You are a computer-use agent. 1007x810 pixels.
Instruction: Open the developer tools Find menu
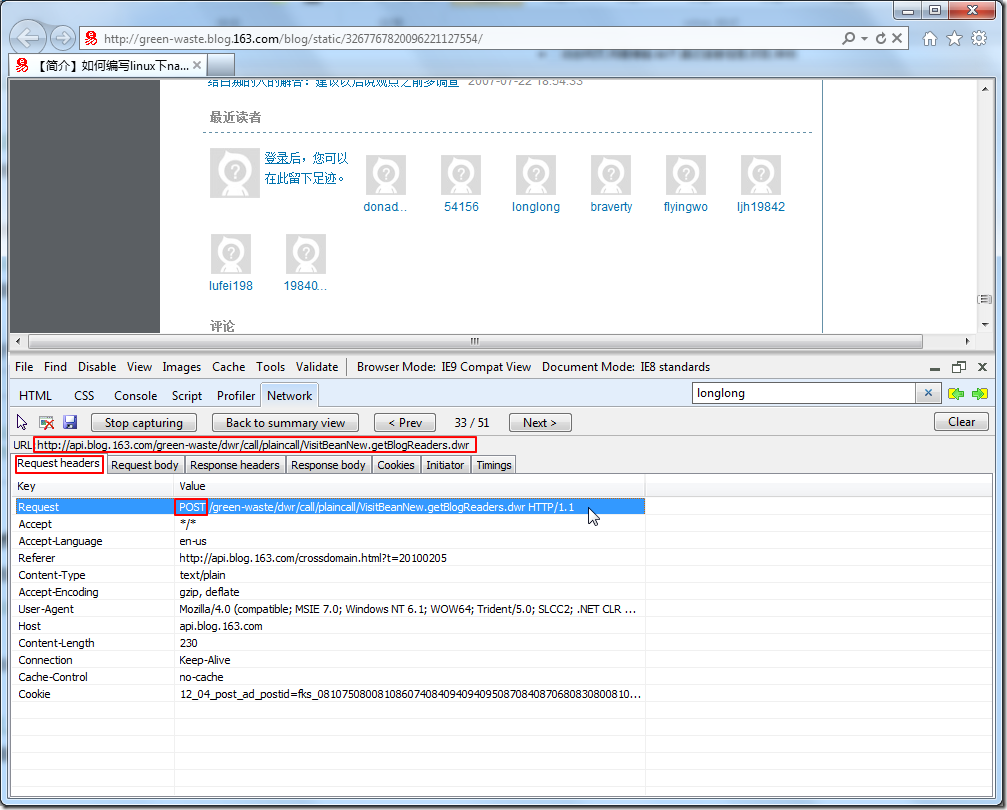pos(55,367)
